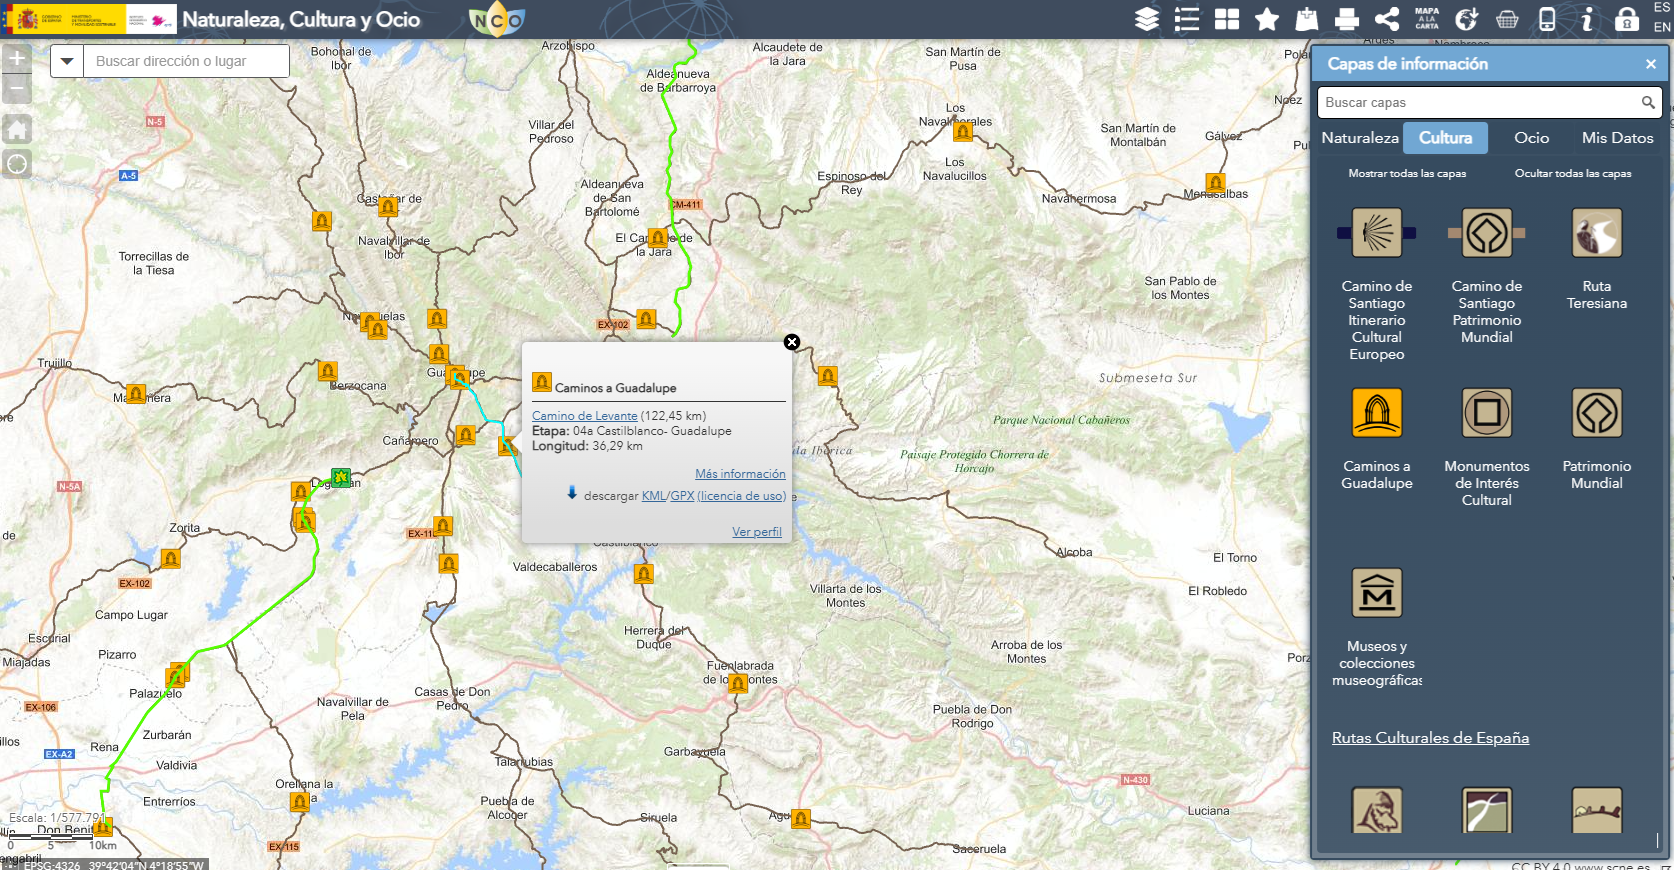
Task: Select the Cultura tab
Action: point(1446,138)
